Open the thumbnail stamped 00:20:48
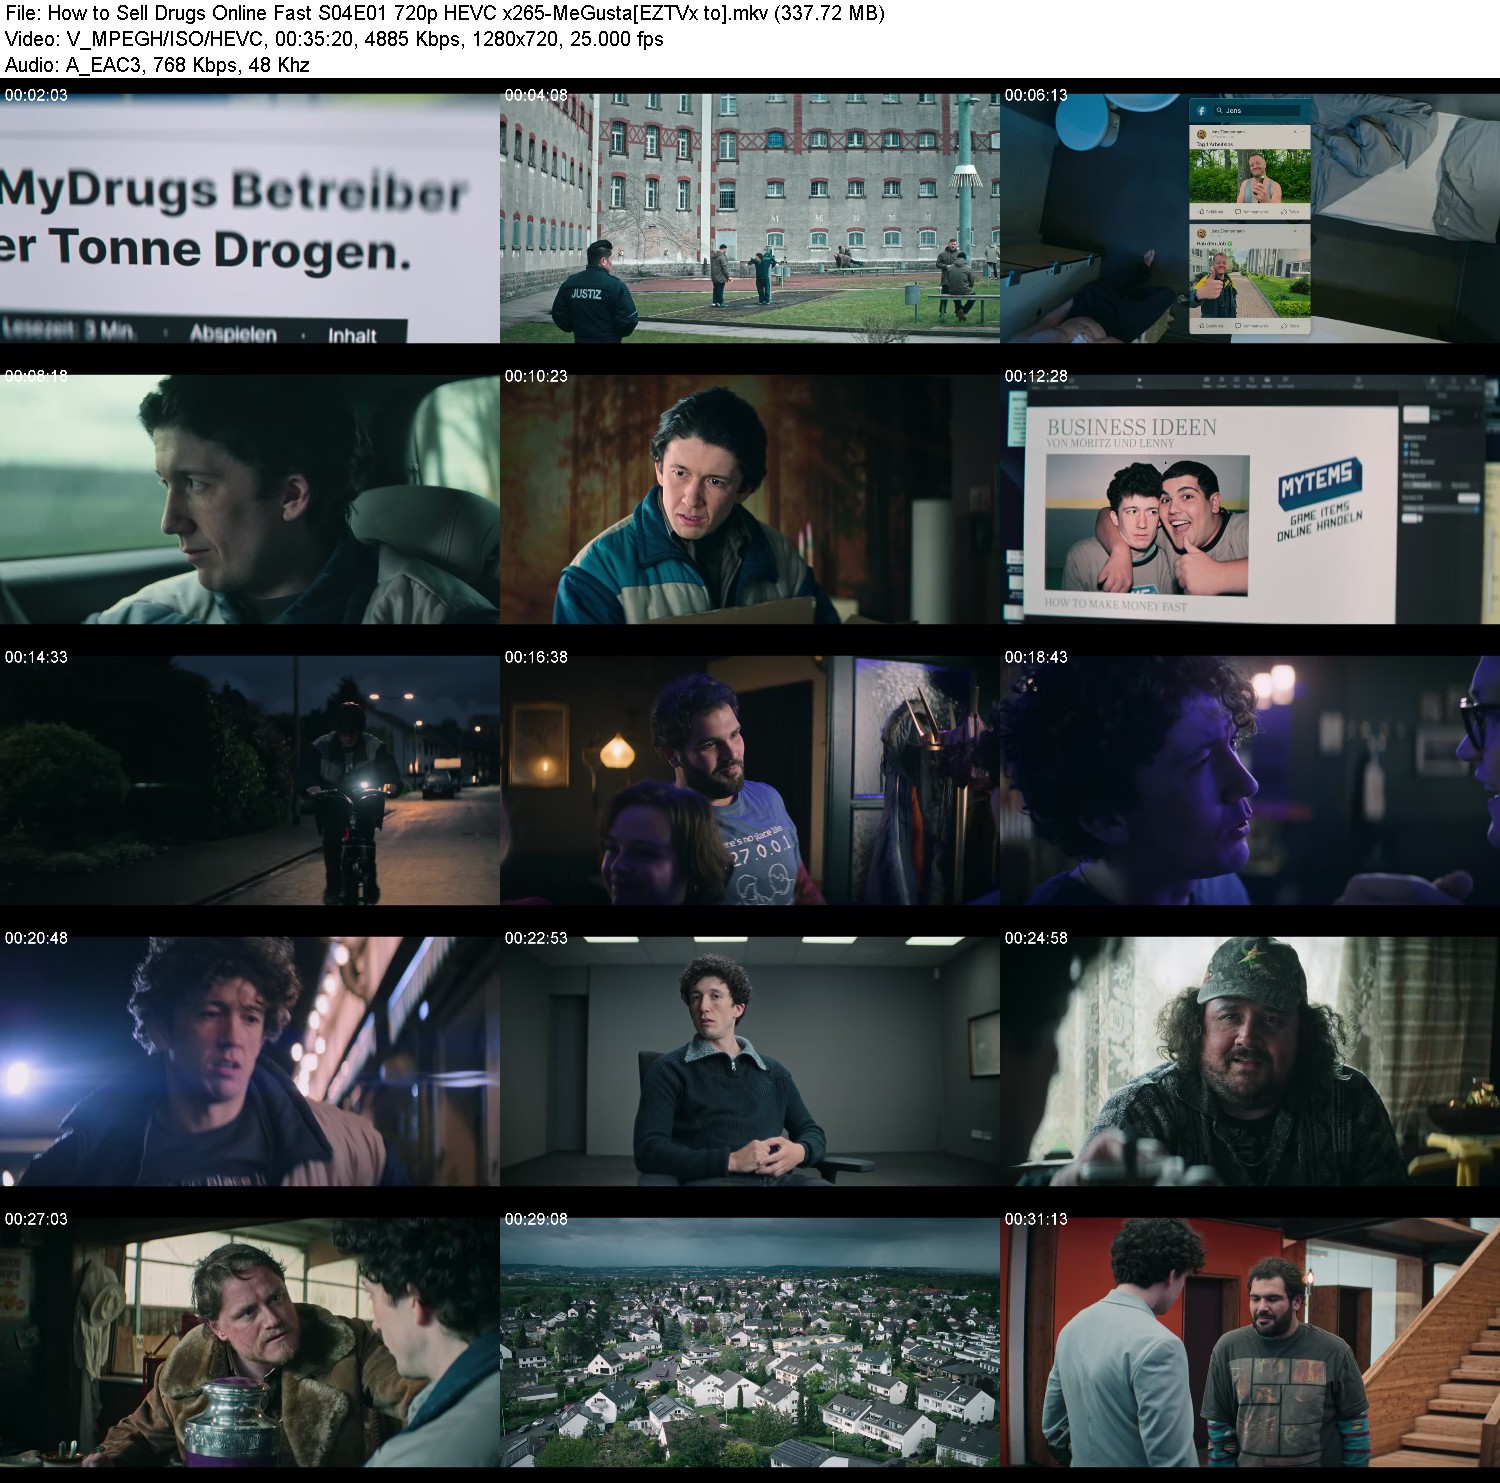 click(250, 1061)
